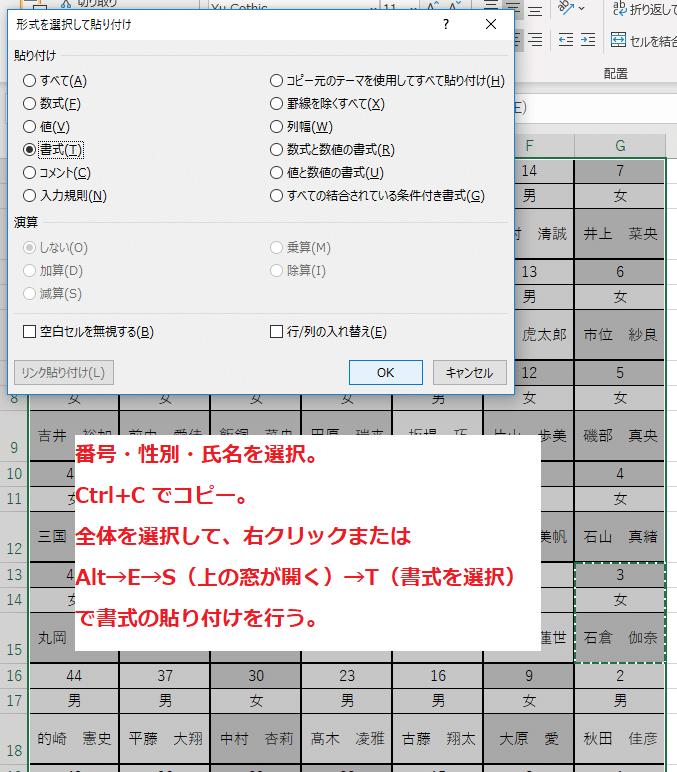Click the 減算(S) operation radio button
Image resolution: width=677 pixels, height=772 pixels.
53,294
